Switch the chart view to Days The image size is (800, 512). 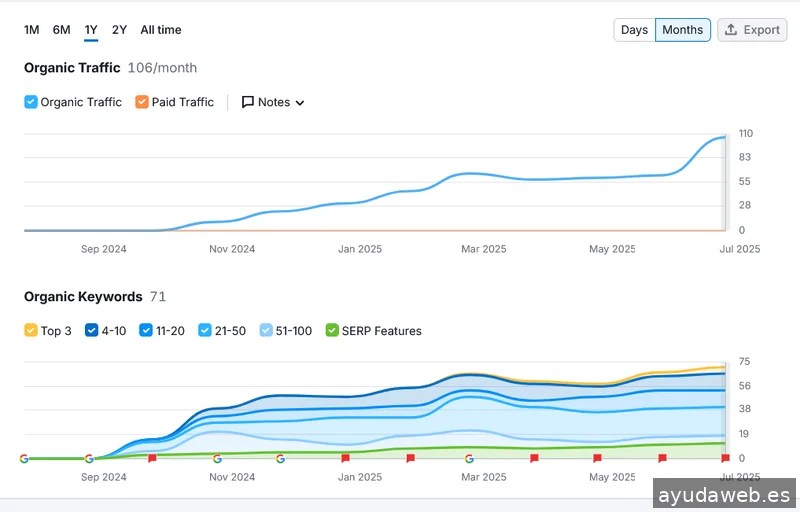pyautogui.click(x=634, y=30)
